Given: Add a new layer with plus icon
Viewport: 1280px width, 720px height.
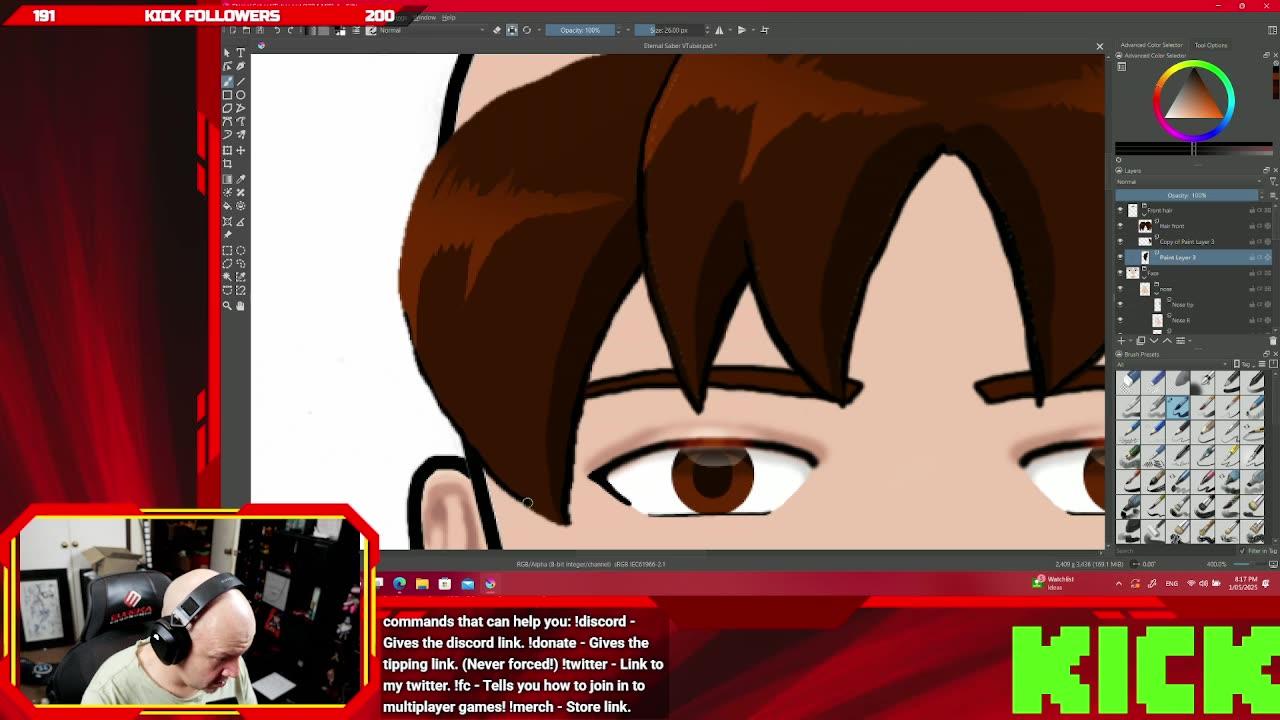Looking at the screenshot, I should click(1121, 341).
